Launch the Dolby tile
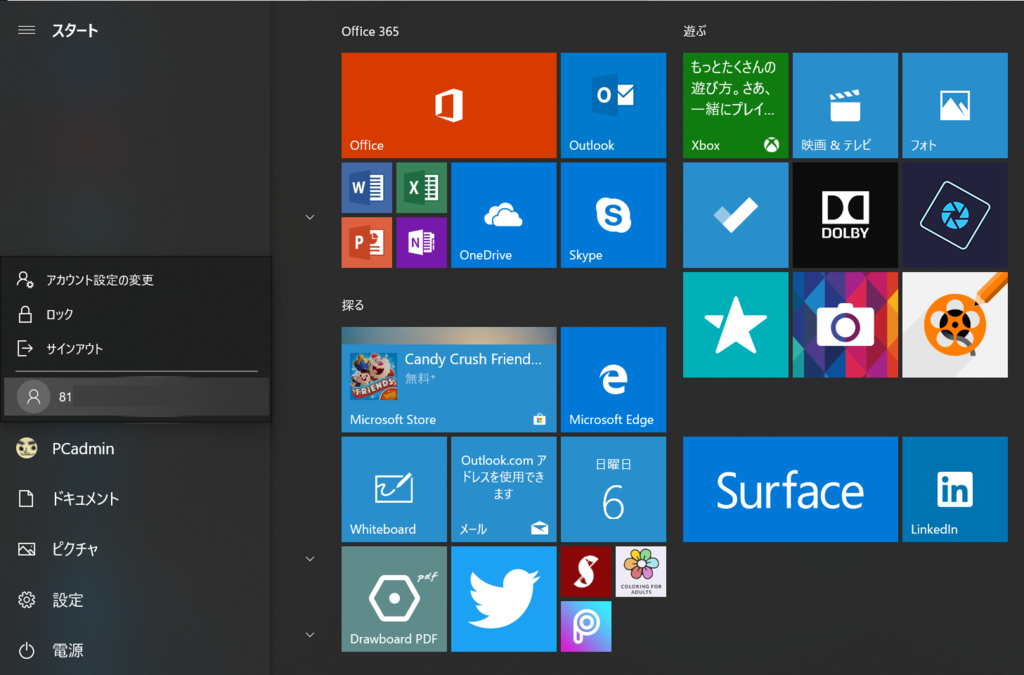This screenshot has width=1024, height=675. [x=845, y=215]
